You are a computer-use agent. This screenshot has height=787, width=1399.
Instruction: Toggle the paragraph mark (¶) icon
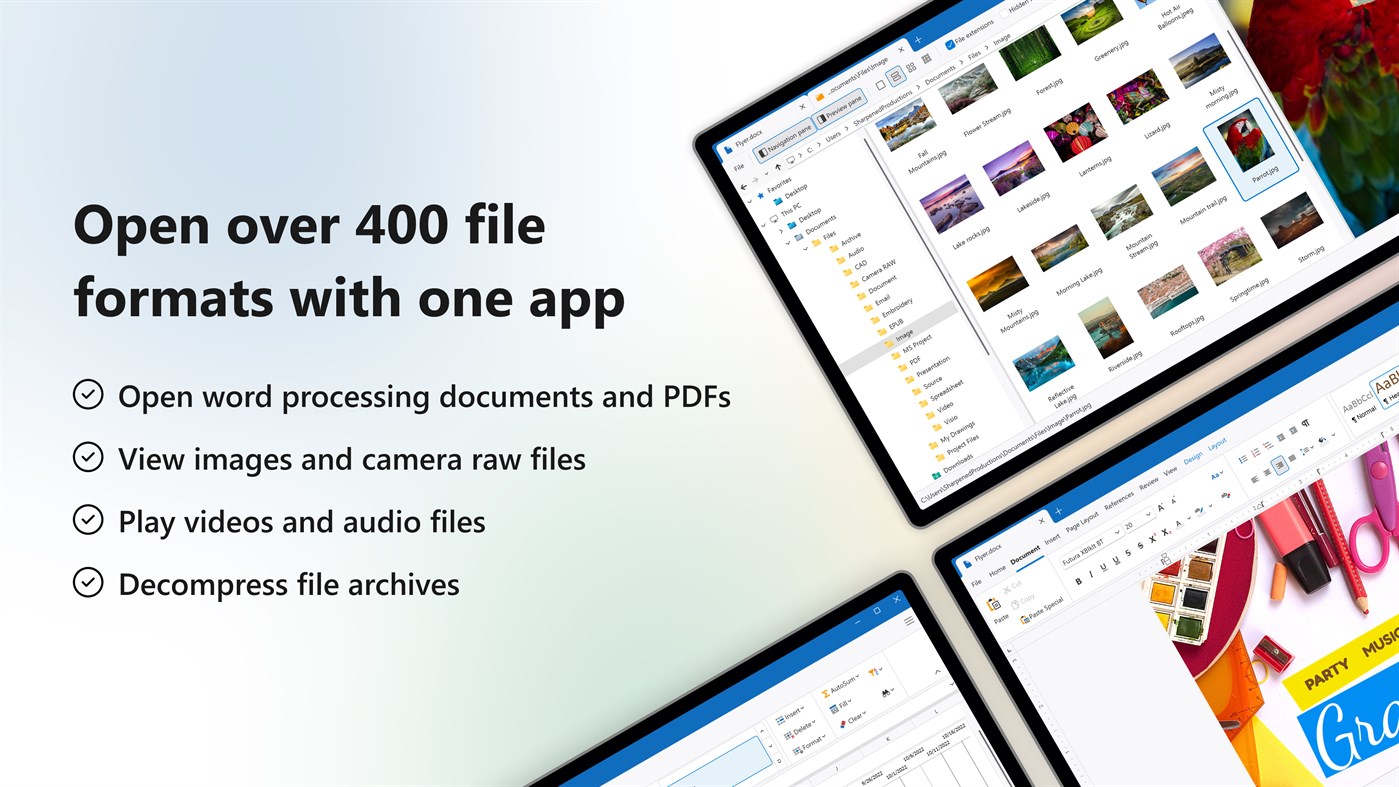pyautogui.click(x=1305, y=423)
